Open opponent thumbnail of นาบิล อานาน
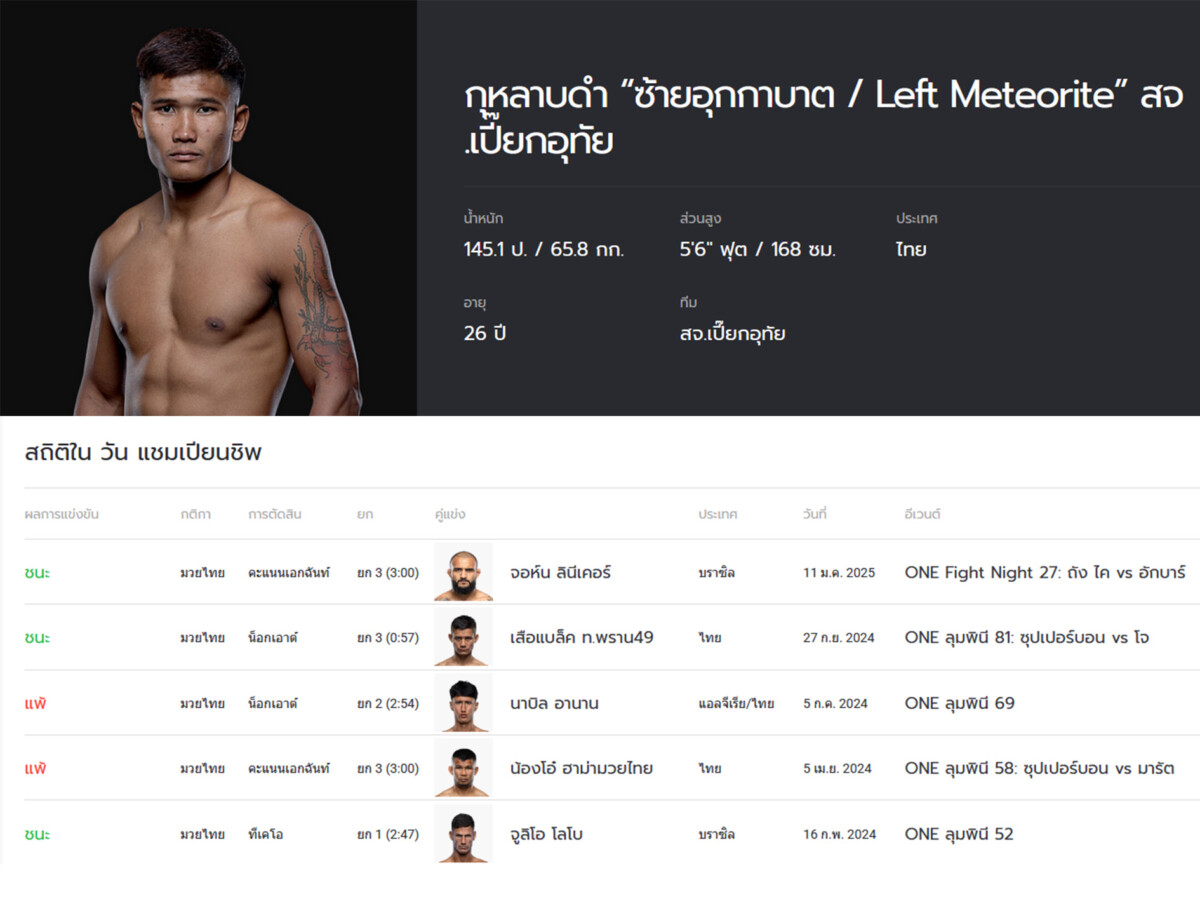This screenshot has height=900, width=1200. click(x=463, y=703)
